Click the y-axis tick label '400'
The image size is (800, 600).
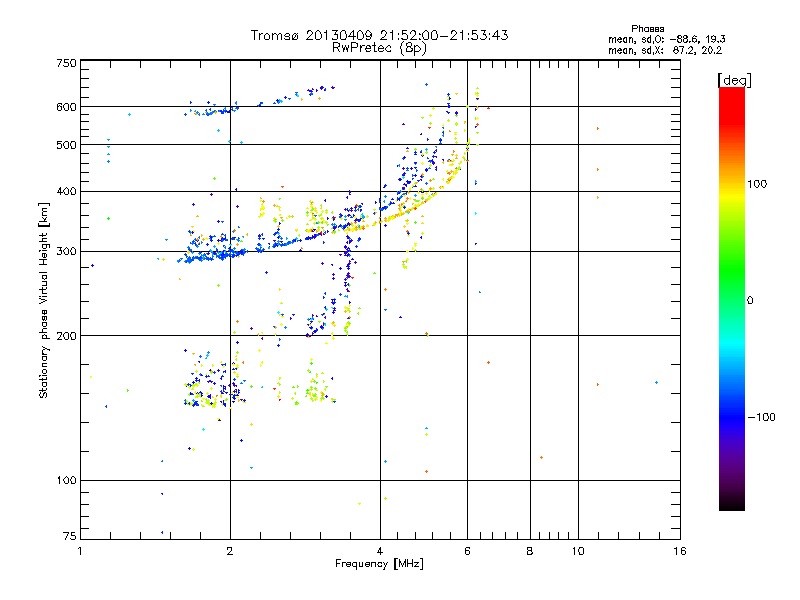pos(67,191)
